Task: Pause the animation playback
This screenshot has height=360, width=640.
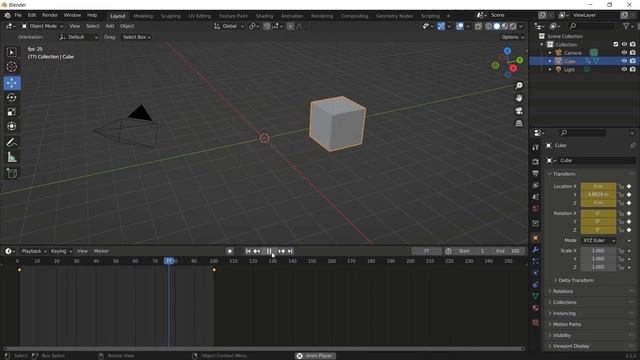Action: pos(269,251)
